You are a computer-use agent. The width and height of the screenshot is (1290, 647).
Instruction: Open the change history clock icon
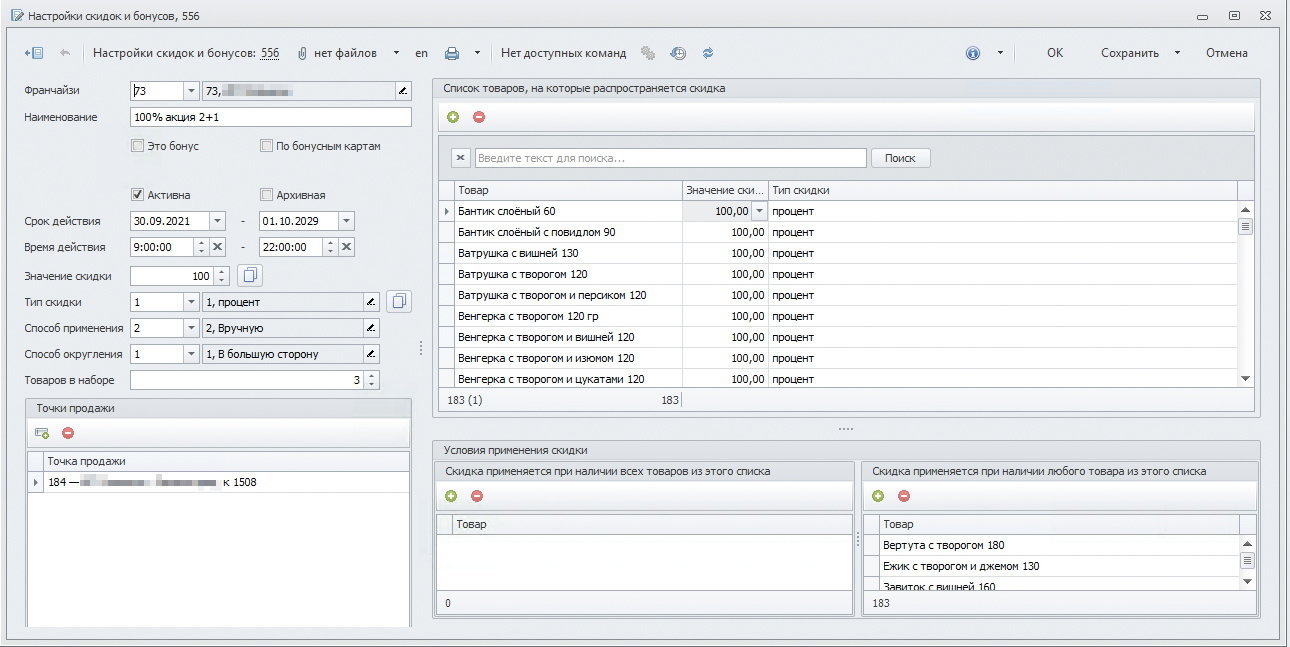[x=678, y=53]
